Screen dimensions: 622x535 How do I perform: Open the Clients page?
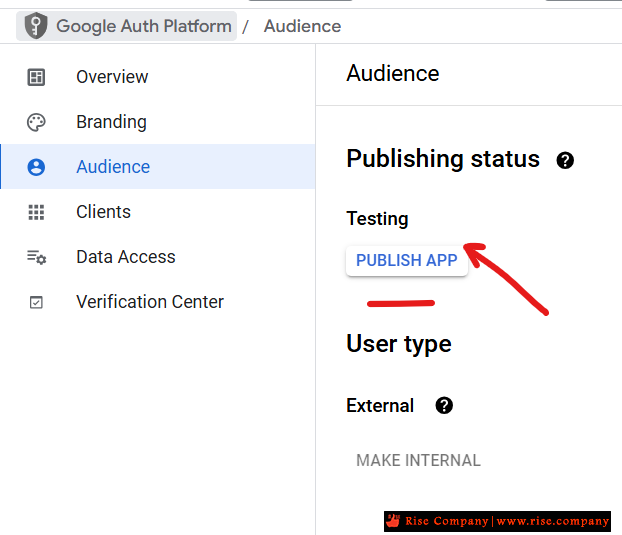click(158, 212)
